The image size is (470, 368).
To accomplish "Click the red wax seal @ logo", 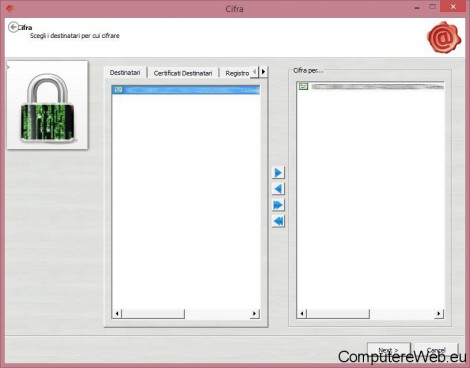I will click(x=444, y=37).
